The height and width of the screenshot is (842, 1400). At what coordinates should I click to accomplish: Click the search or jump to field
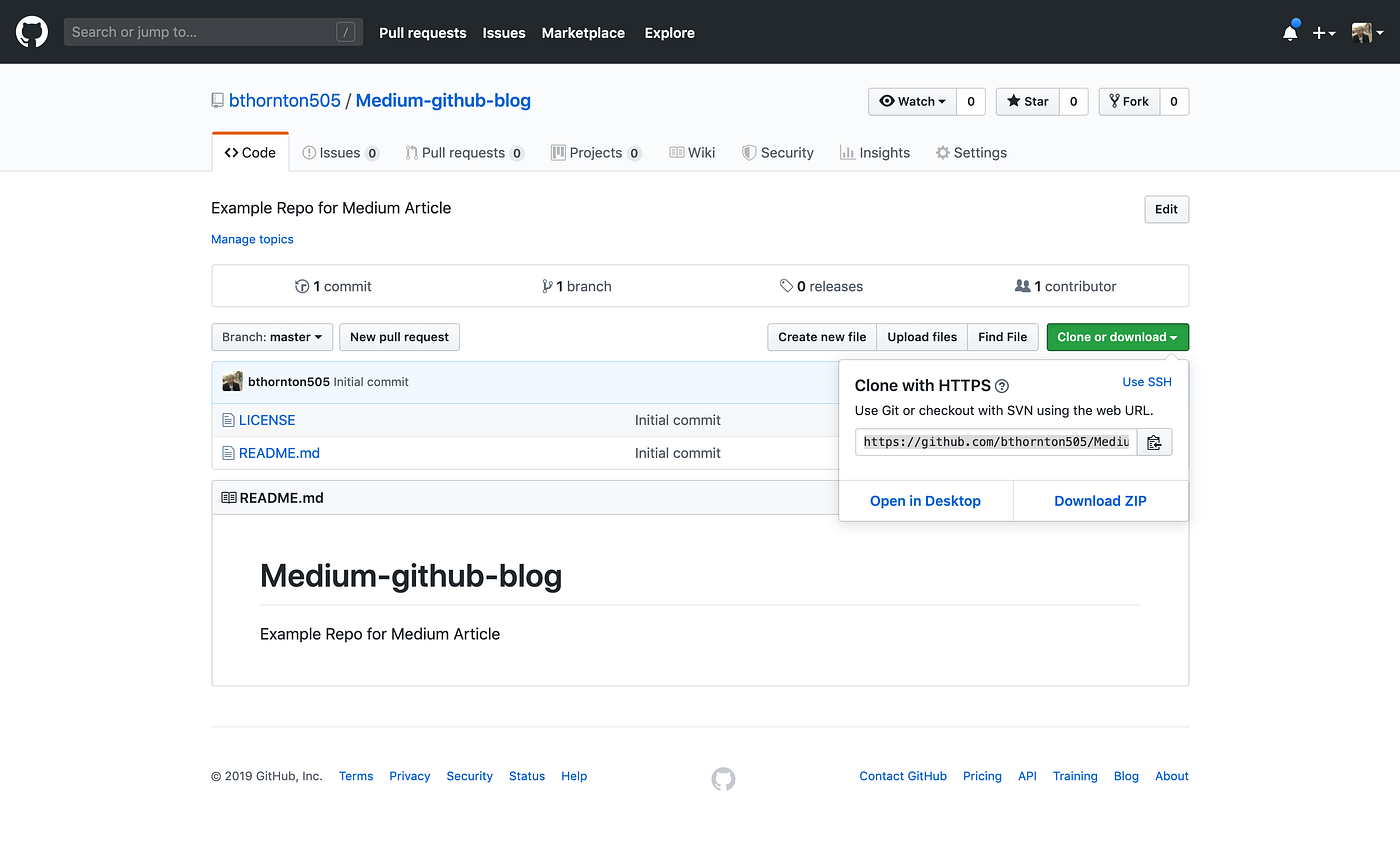coord(213,31)
